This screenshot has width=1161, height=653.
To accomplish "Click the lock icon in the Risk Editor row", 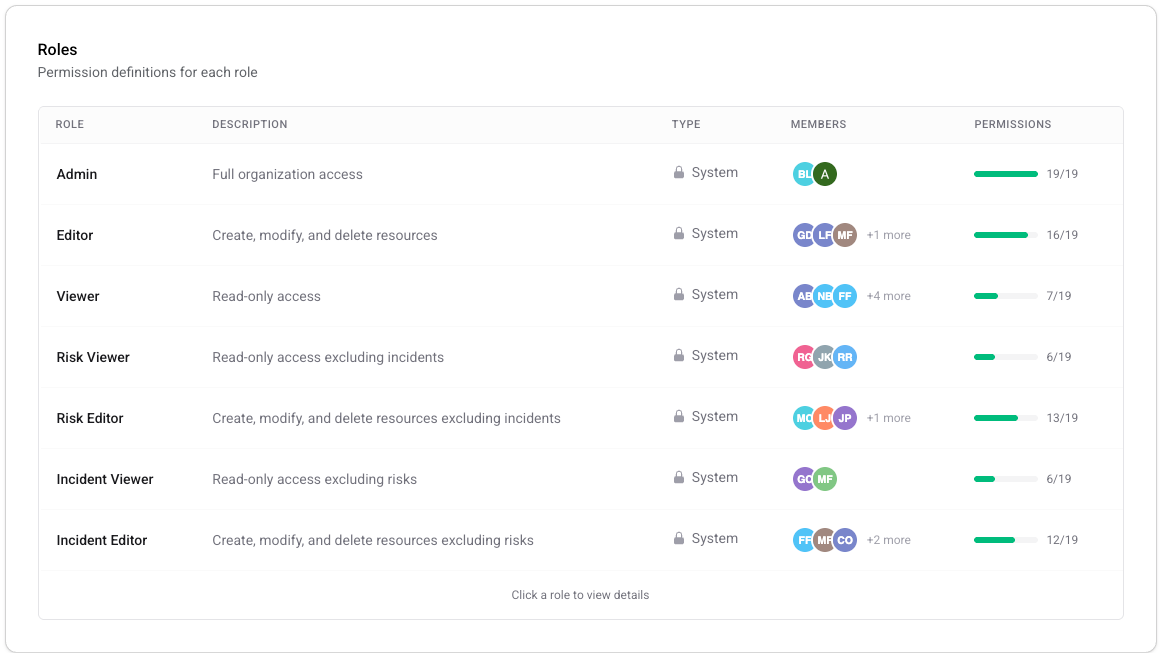I will (678, 417).
